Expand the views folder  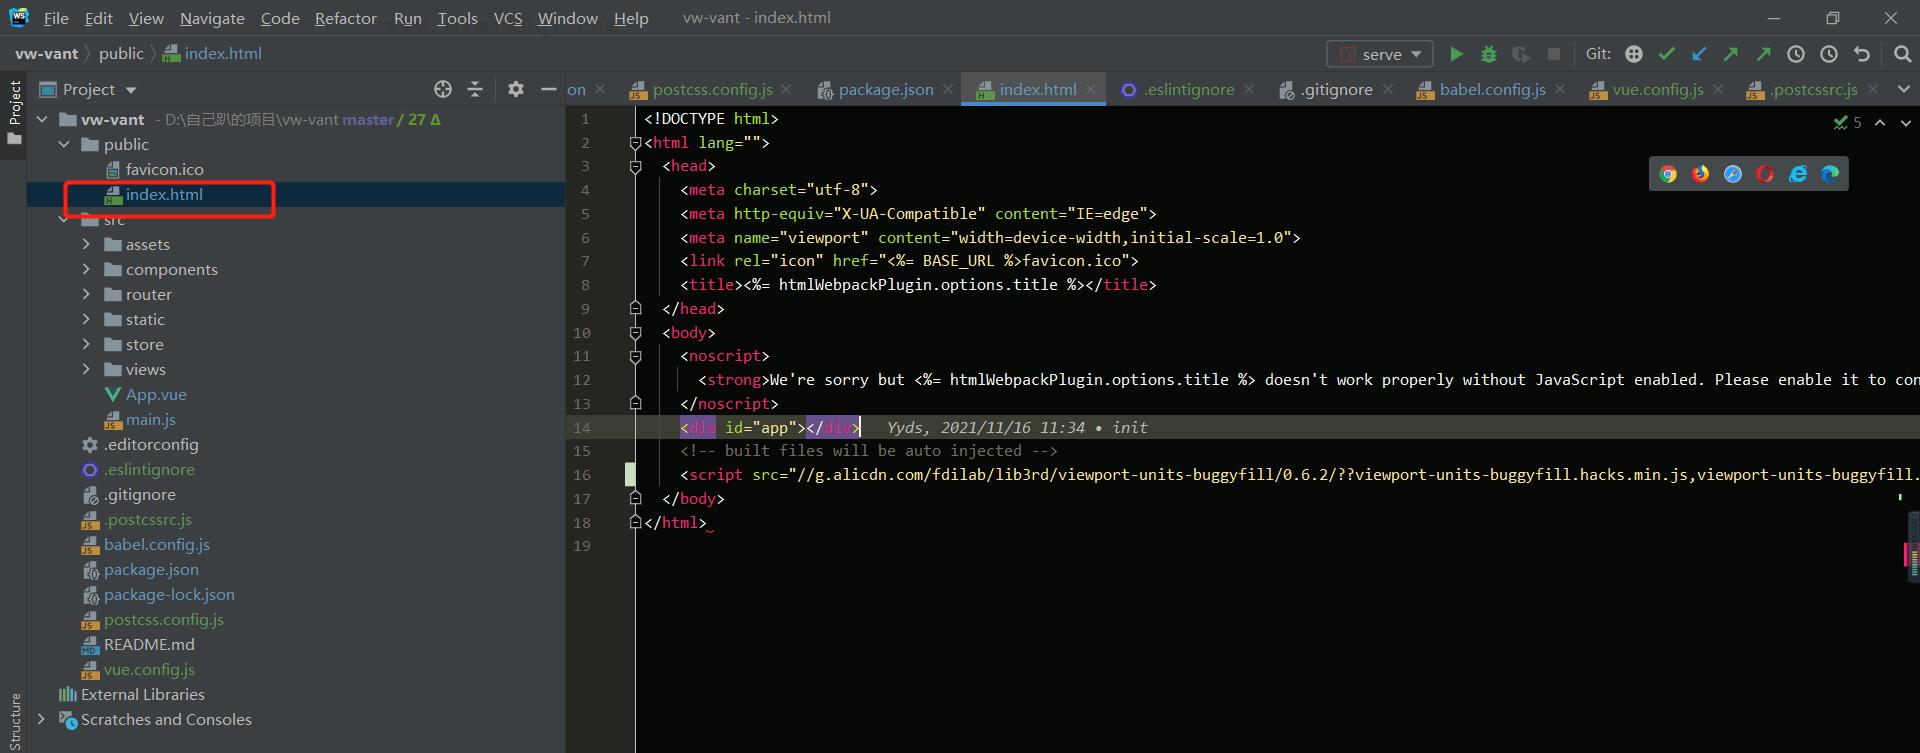pyautogui.click(x=86, y=369)
